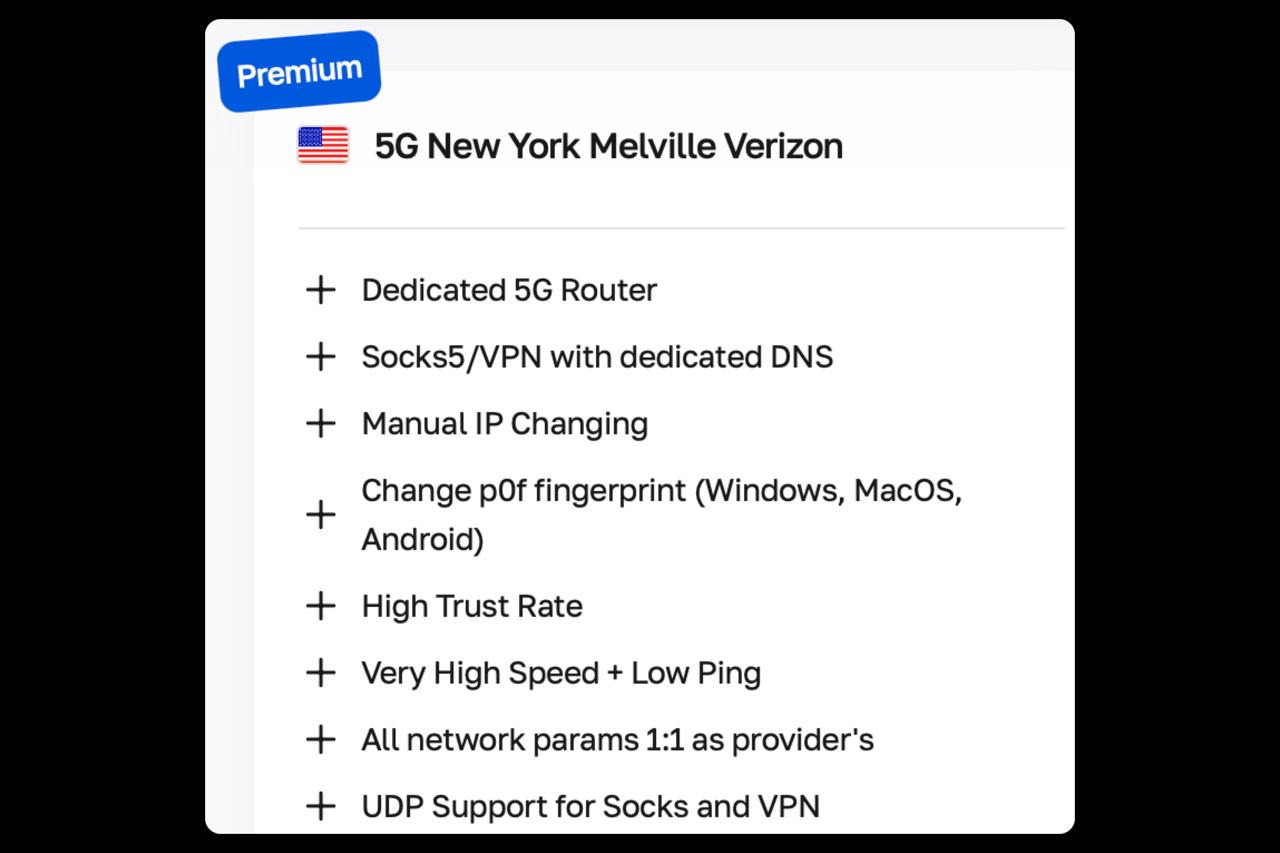Click plus icon beside Very High Speed
Image resolution: width=1280 pixels, height=853 pixels.
coord(320,673)
